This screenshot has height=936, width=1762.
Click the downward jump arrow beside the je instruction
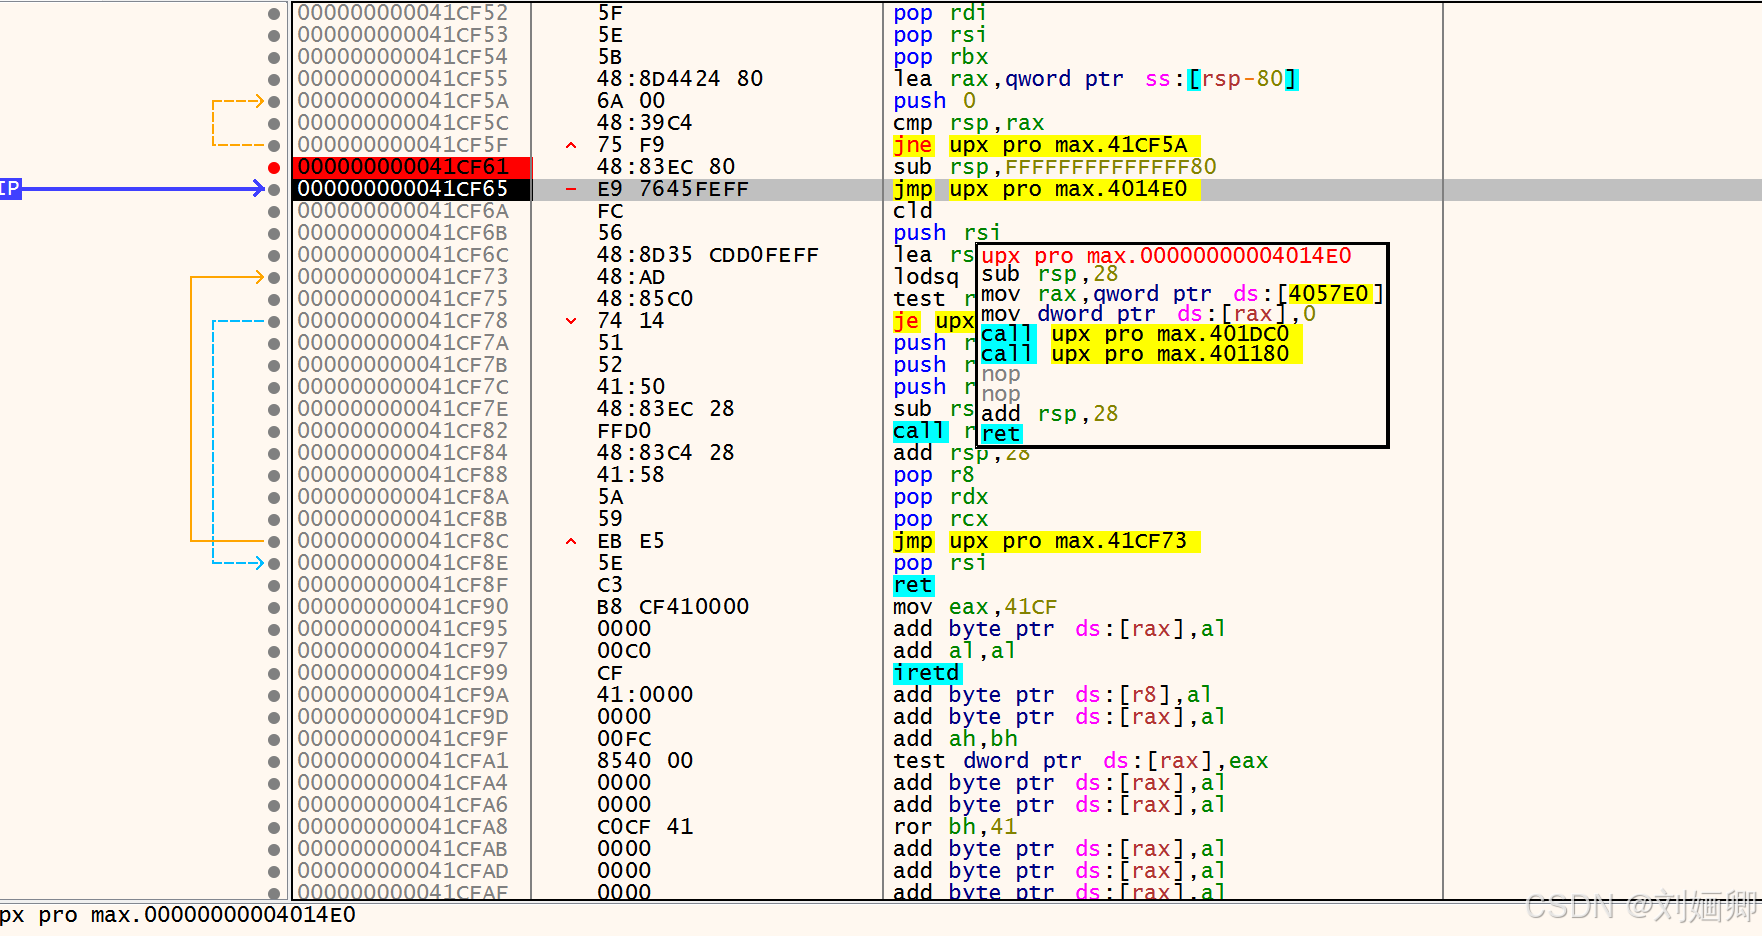tap(570, 321)
